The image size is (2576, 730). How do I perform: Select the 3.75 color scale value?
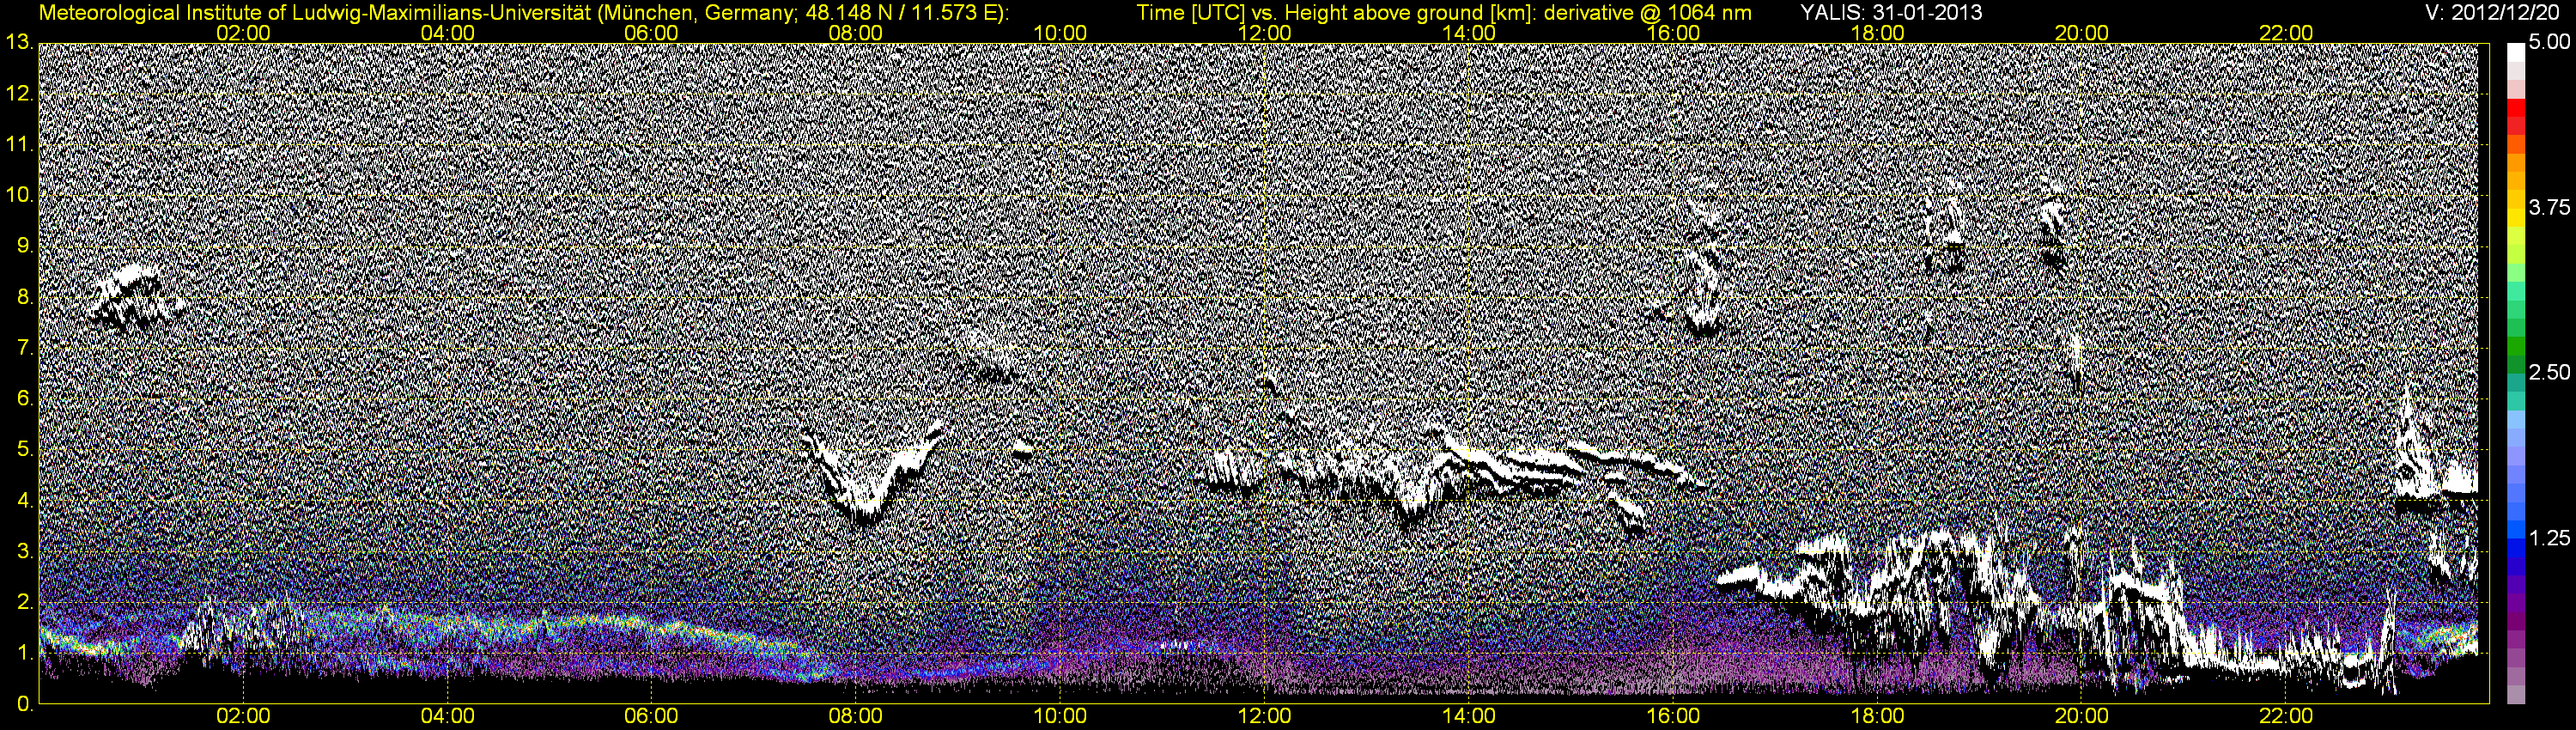(x=2549, y=208)
